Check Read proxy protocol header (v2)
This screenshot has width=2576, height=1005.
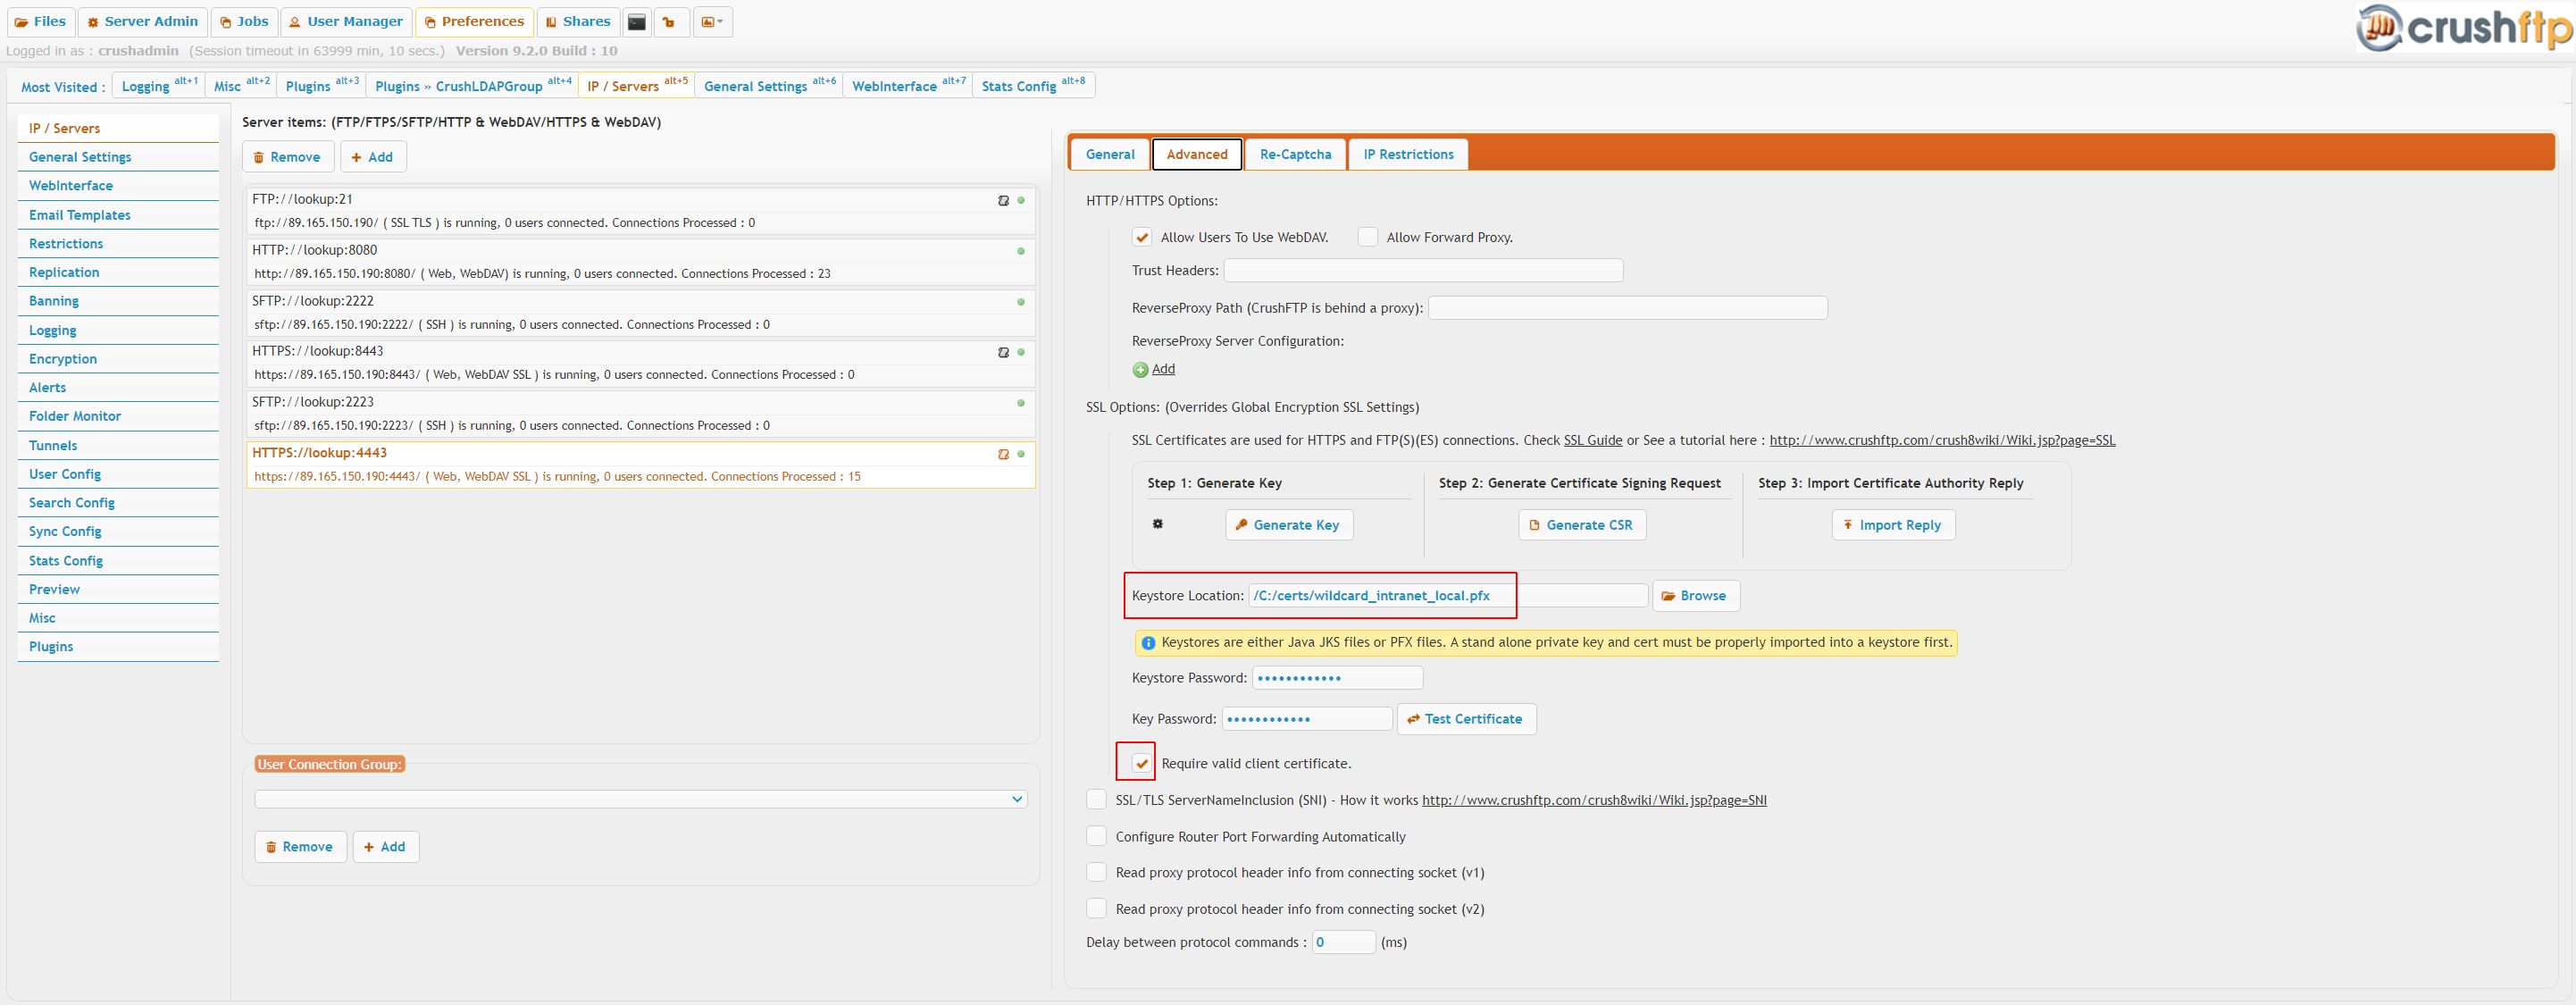[1097, 908]
